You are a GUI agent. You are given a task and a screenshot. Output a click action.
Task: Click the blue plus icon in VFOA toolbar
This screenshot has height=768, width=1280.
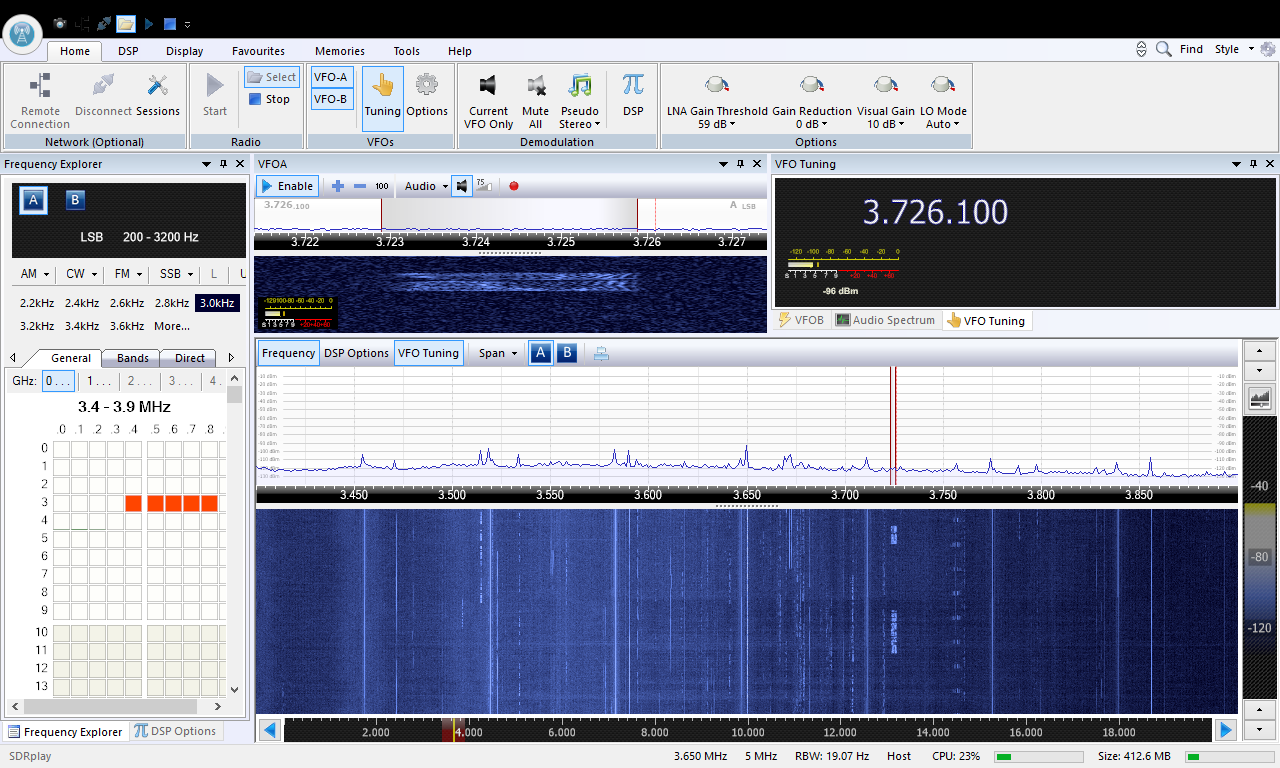(337, 186)
